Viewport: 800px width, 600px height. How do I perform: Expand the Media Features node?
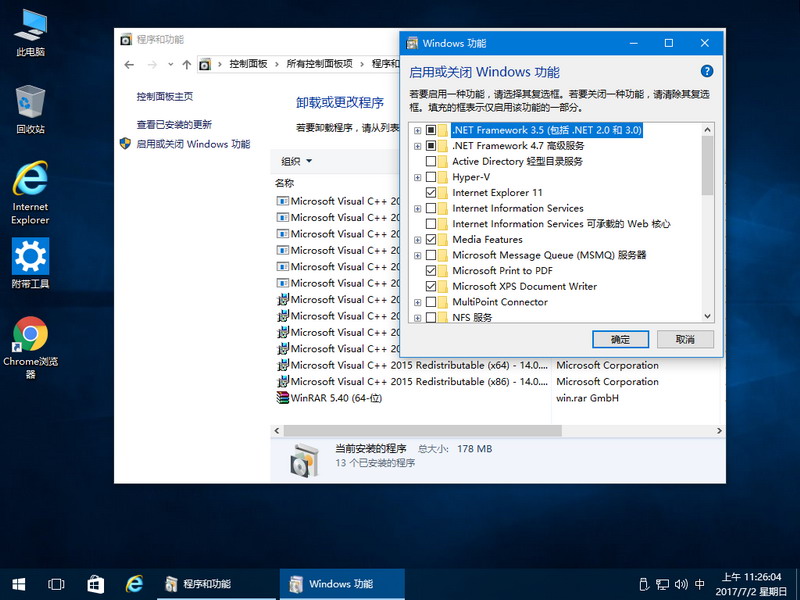(x=417, y=240)
